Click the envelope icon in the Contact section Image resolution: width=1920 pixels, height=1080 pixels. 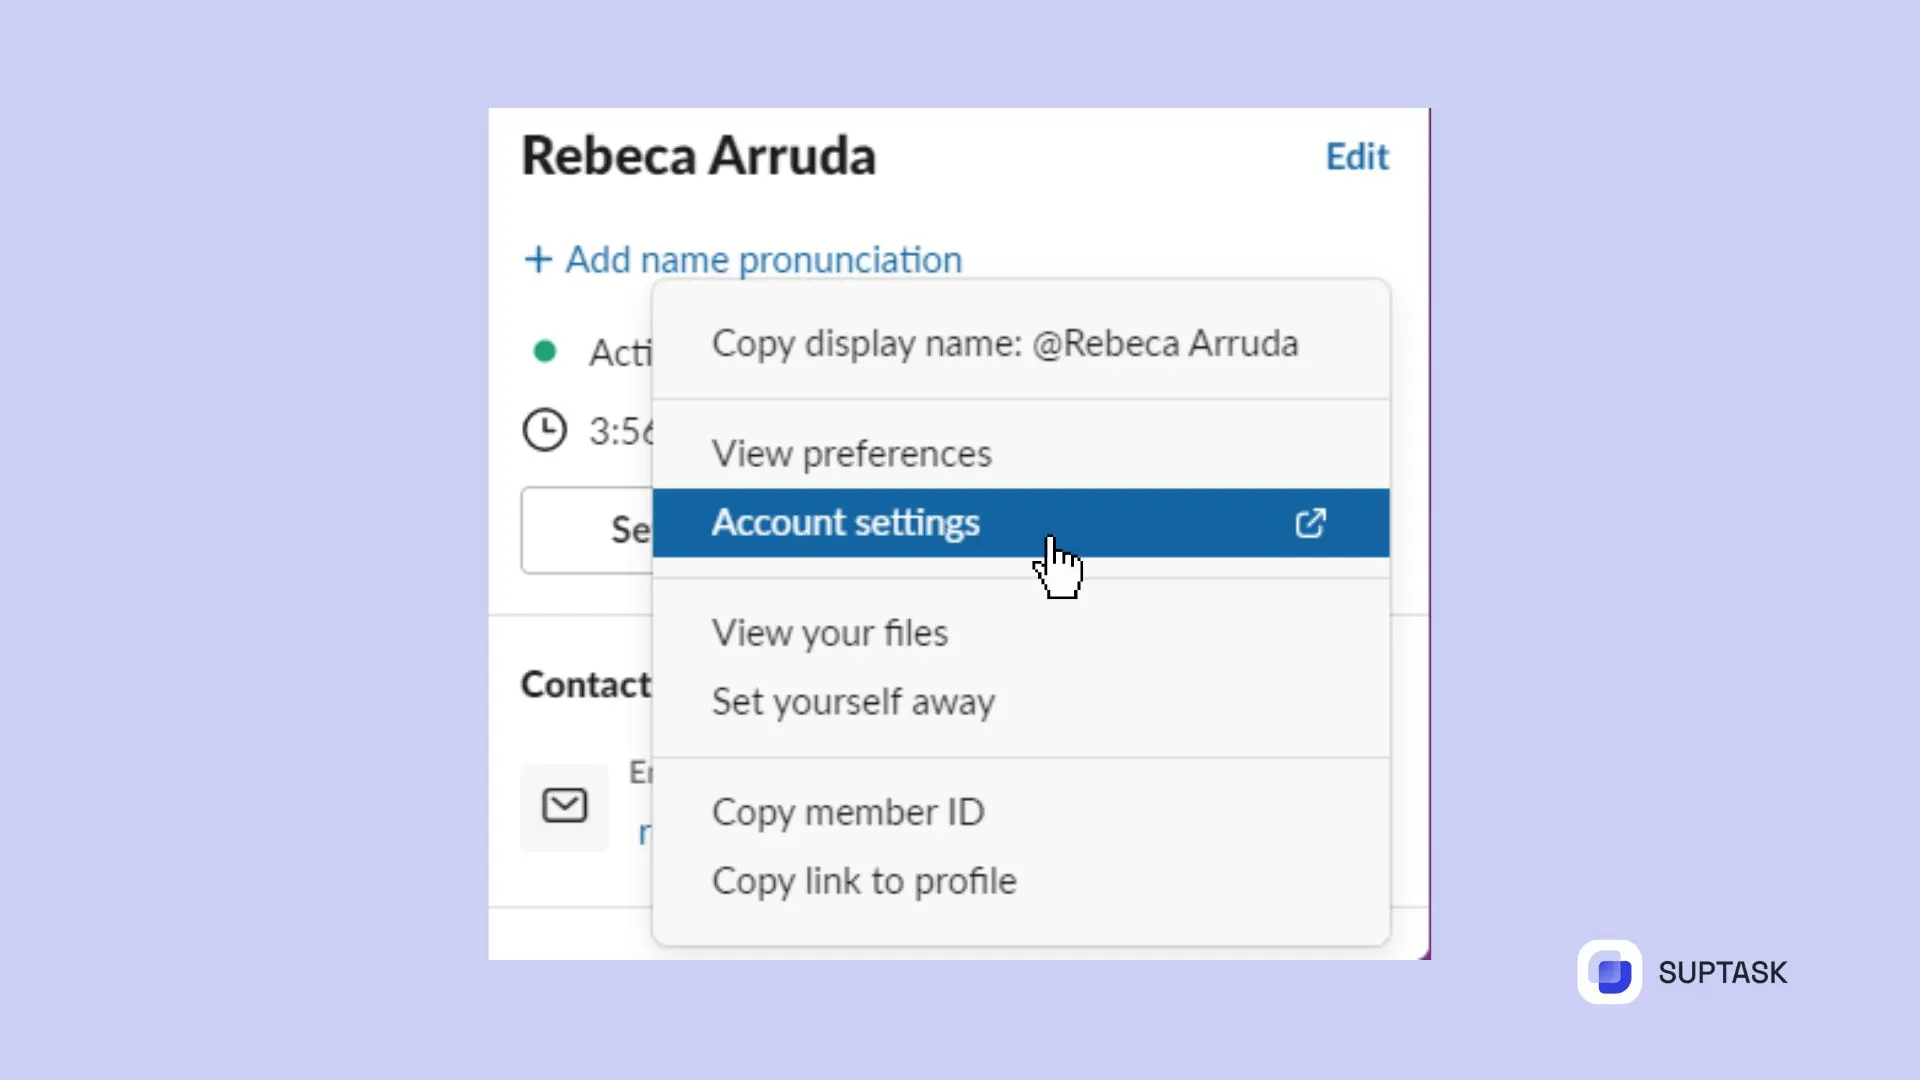tap(564, 806)
